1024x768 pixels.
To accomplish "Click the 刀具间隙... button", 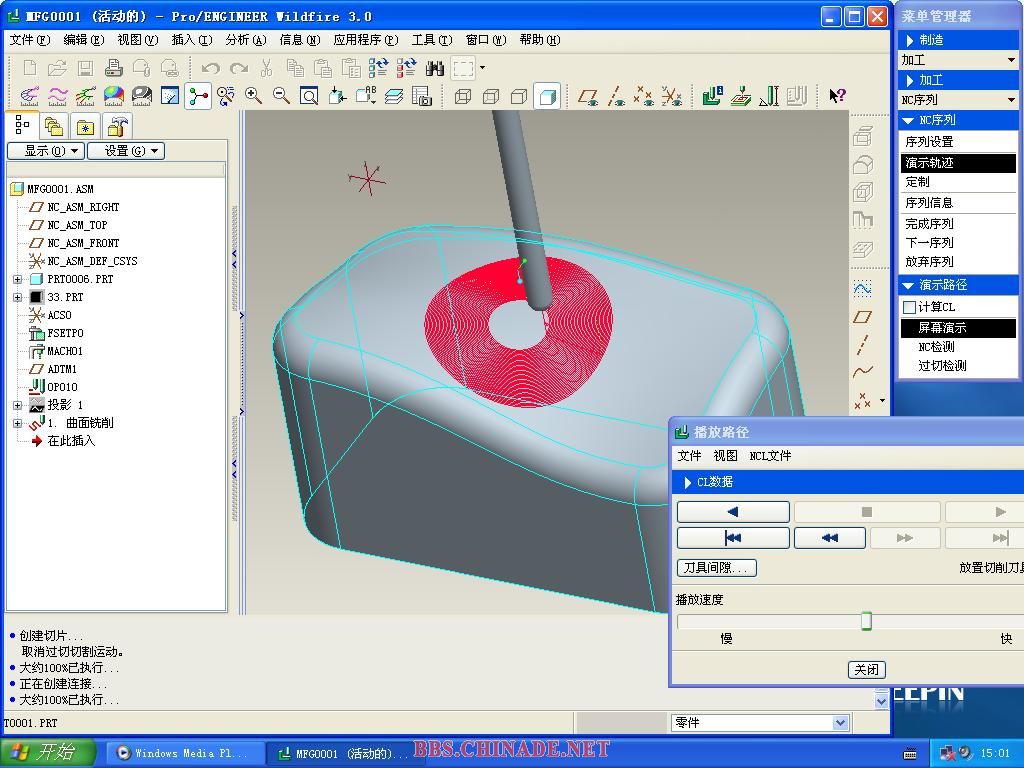I will 716,568.
